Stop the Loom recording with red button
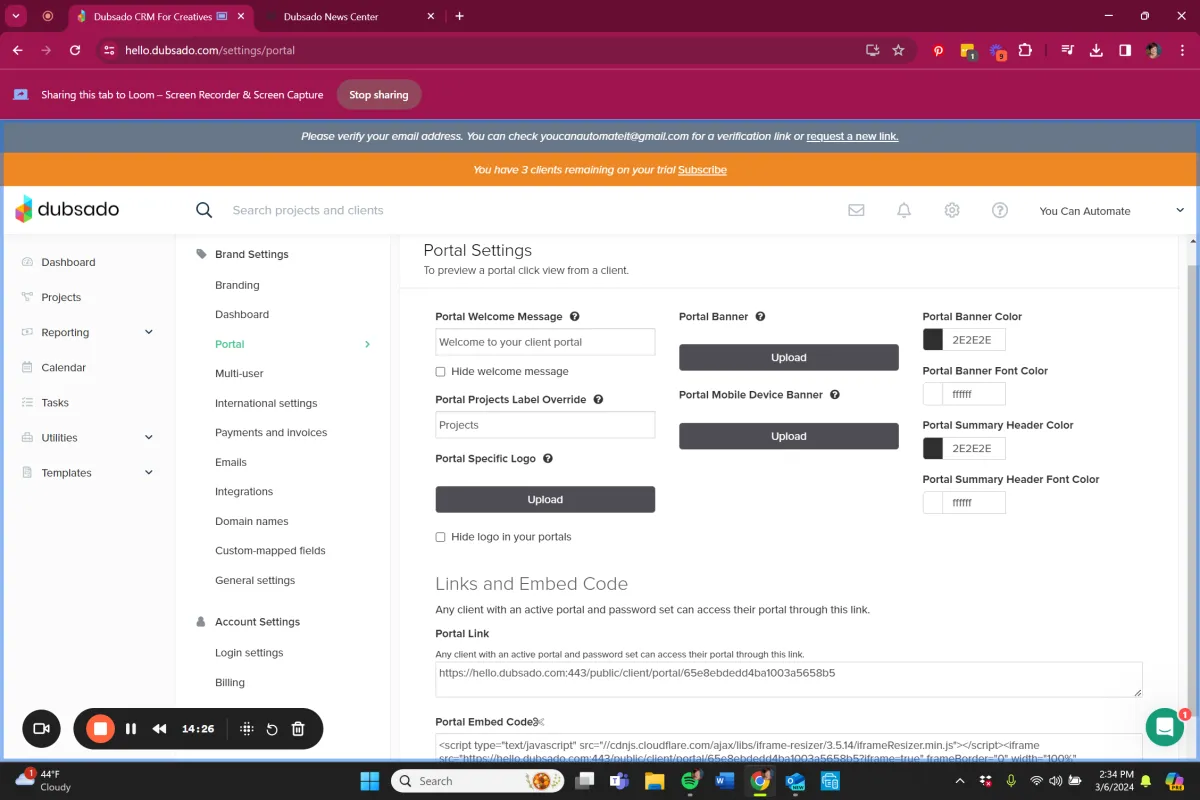This screenshot has width=1200, height=800. pos(100,729)
